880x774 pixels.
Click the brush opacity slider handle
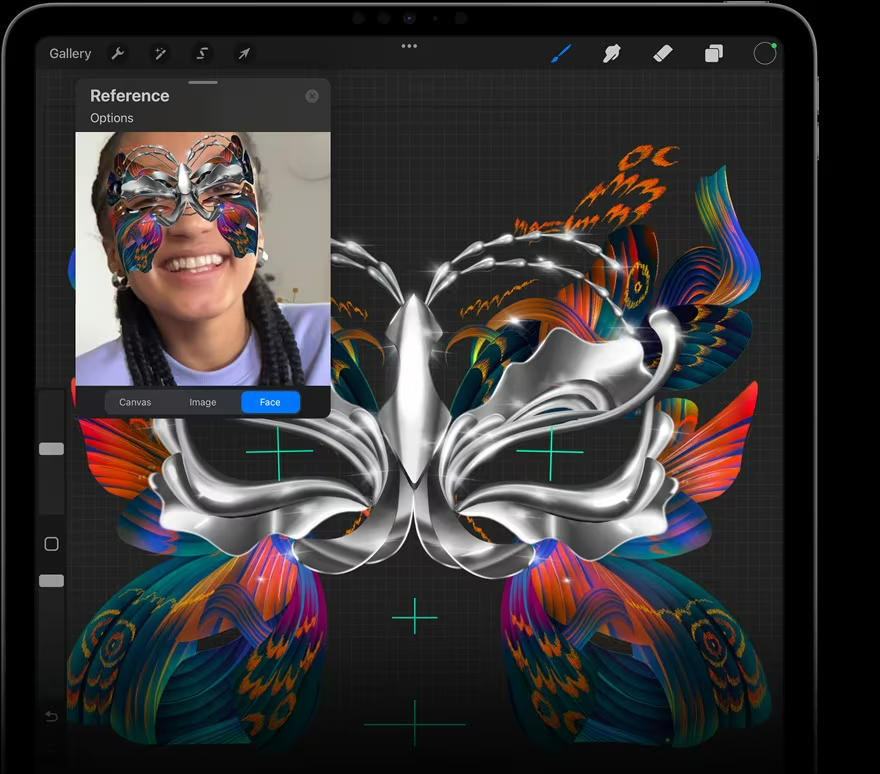[51, 580]
